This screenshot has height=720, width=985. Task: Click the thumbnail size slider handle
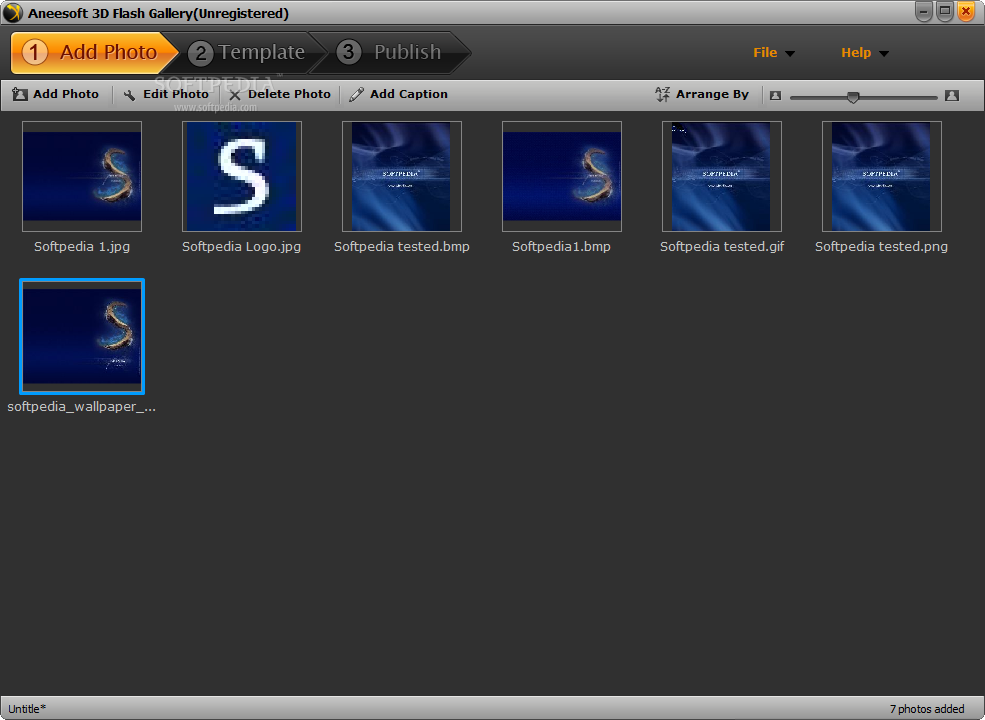[852, 97]
